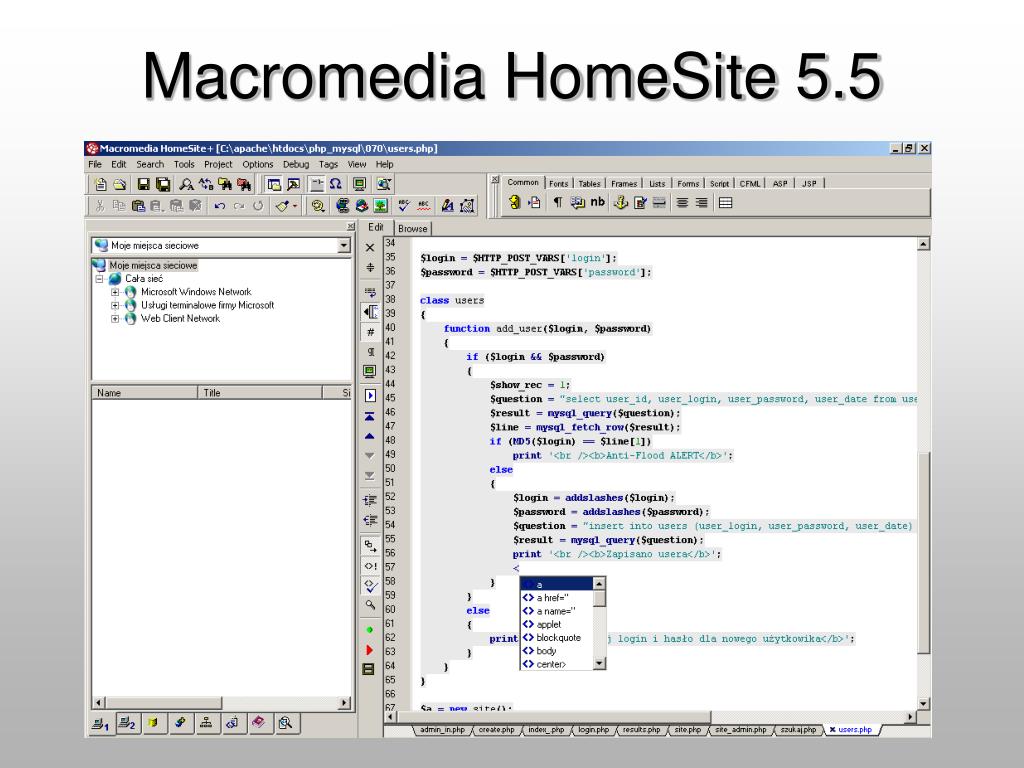Click the Open file icon

119,184
